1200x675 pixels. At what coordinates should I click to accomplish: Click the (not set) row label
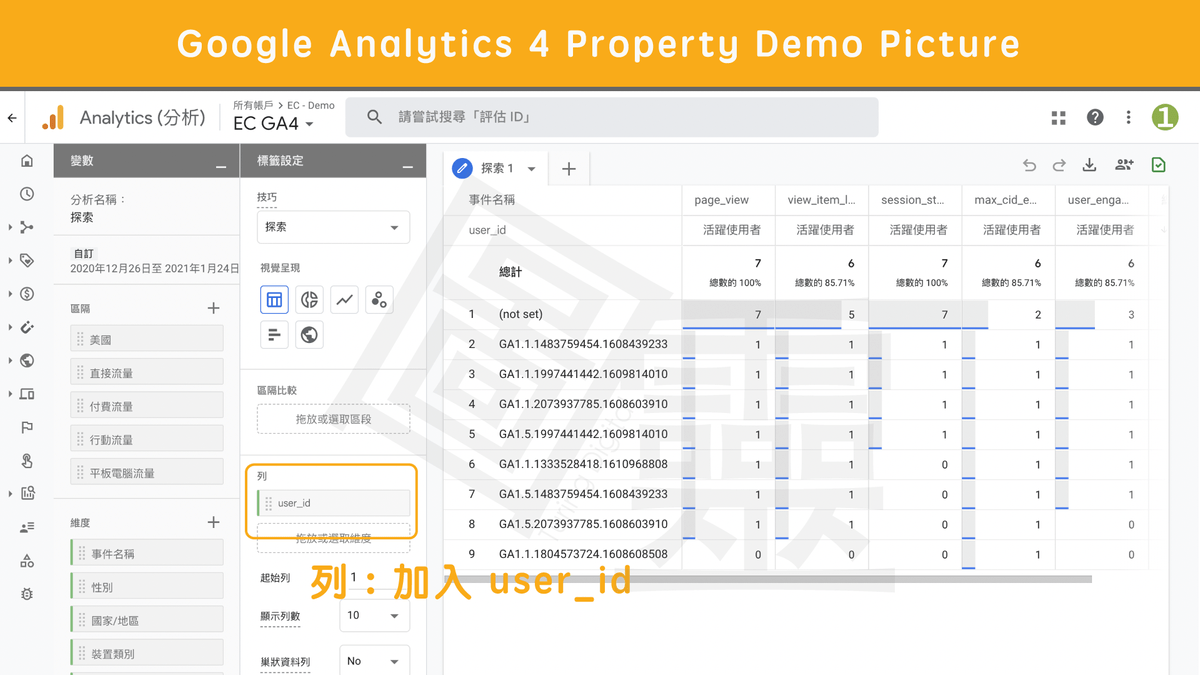pyautogui.click(x=521, y=314)
